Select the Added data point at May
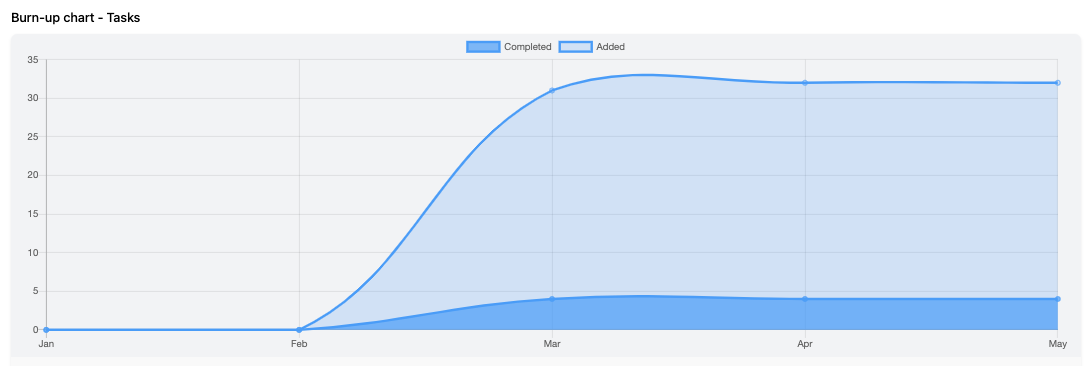The width and height of the screenshot is (1087, 366). (x=1058, y=83)
